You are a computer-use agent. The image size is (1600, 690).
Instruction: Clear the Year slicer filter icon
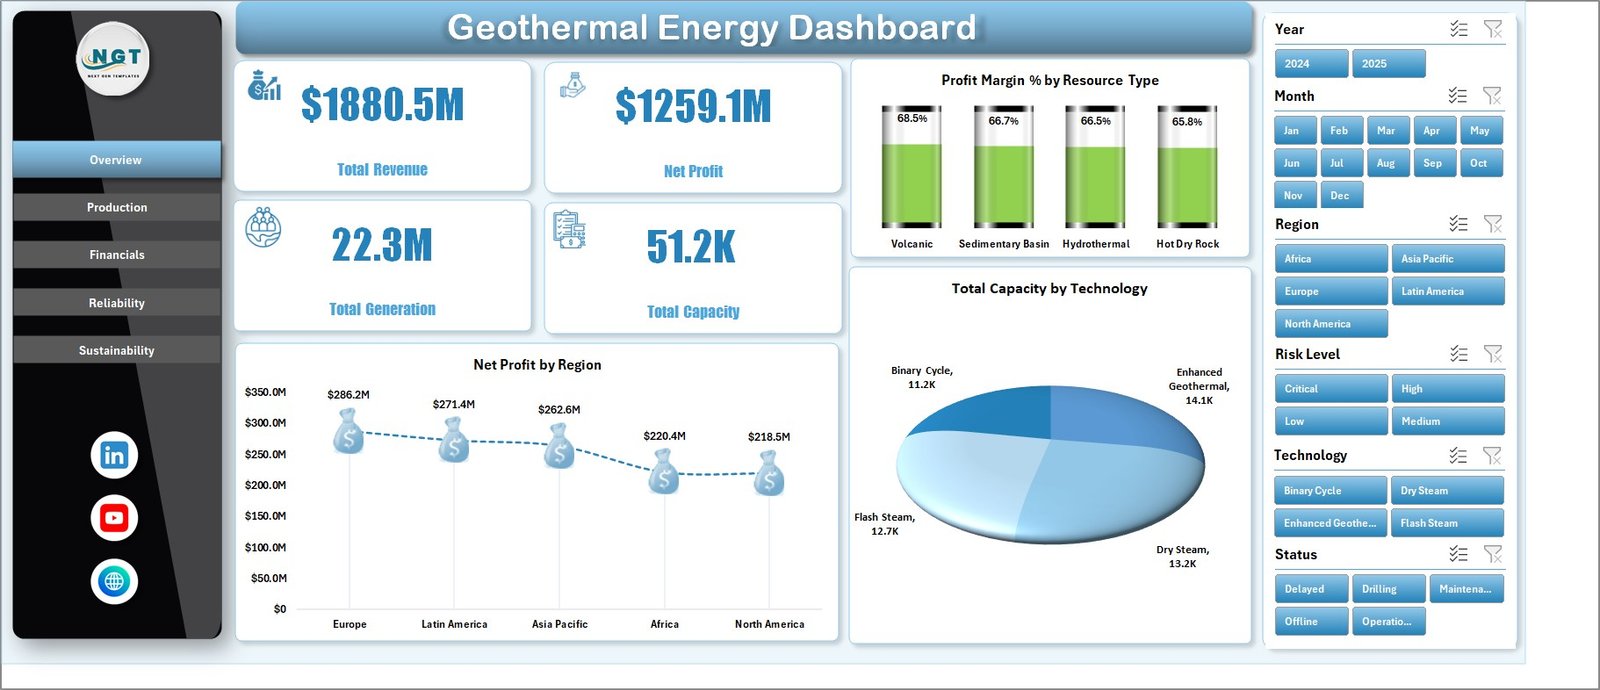click(x=1493, y=29)
